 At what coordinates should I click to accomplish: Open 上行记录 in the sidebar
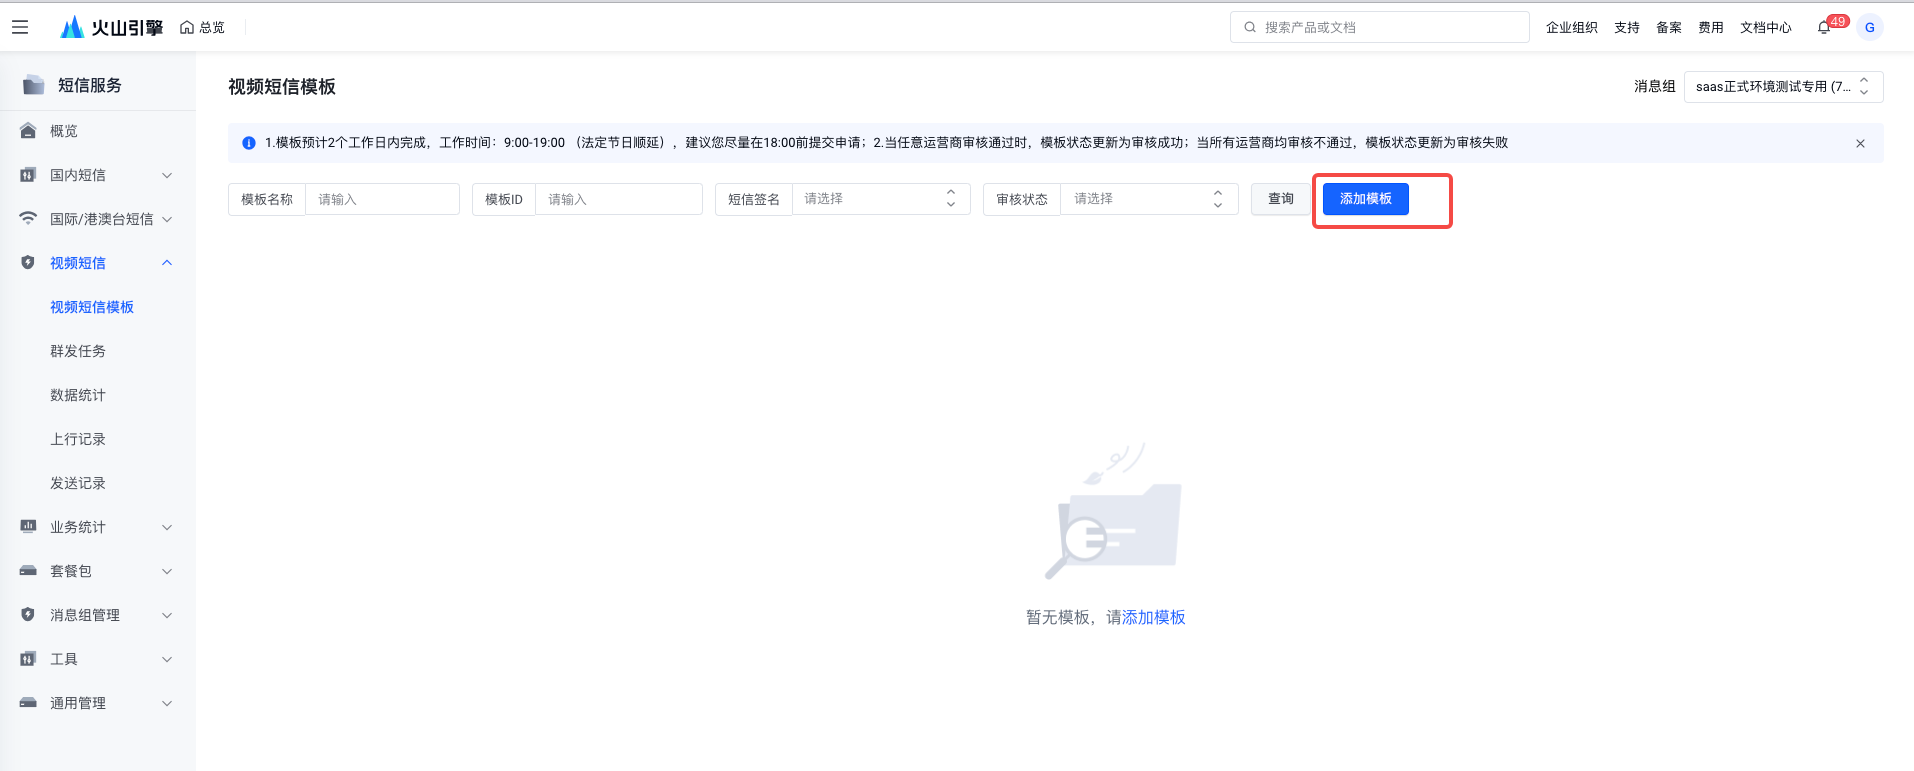78,439
